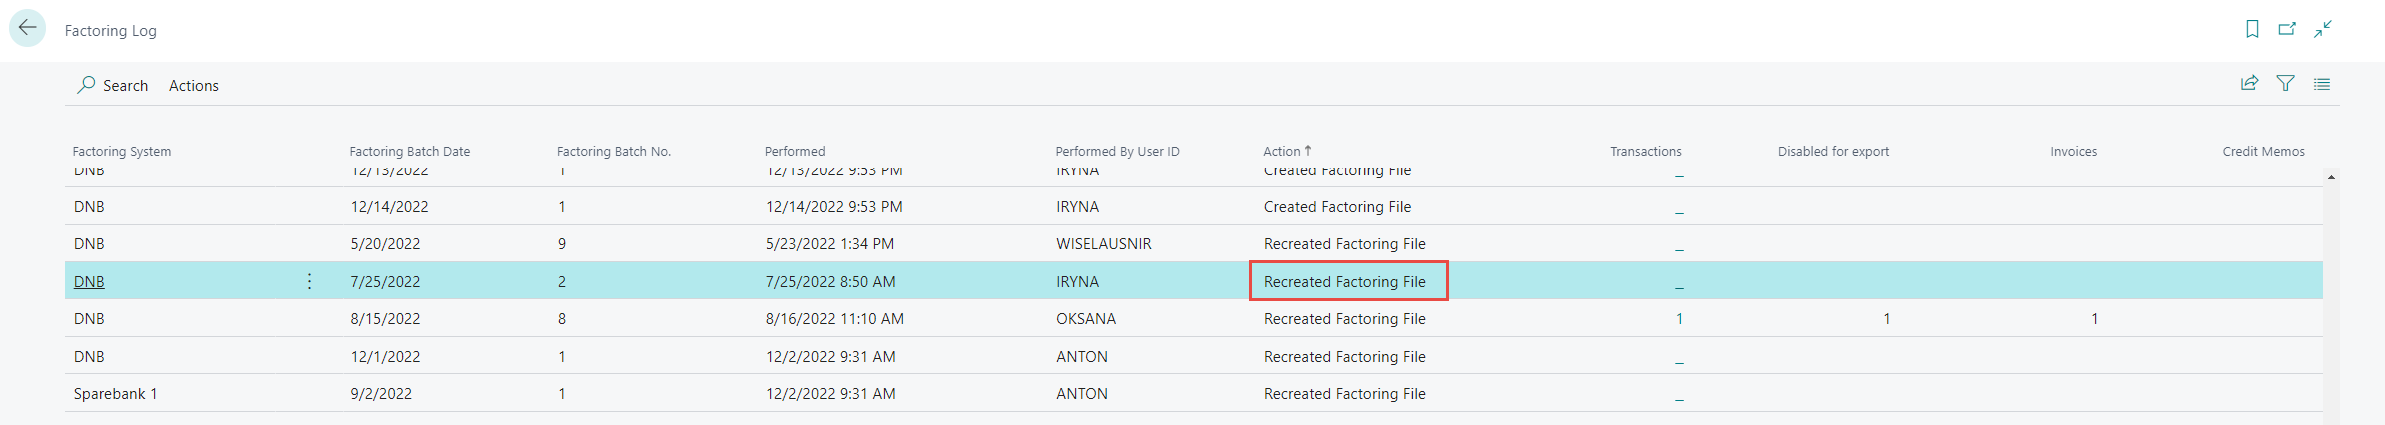This screenshot has height=425, width=2385.
Task: Open the DNB link in highlighted row
Action: pos(89,282)
